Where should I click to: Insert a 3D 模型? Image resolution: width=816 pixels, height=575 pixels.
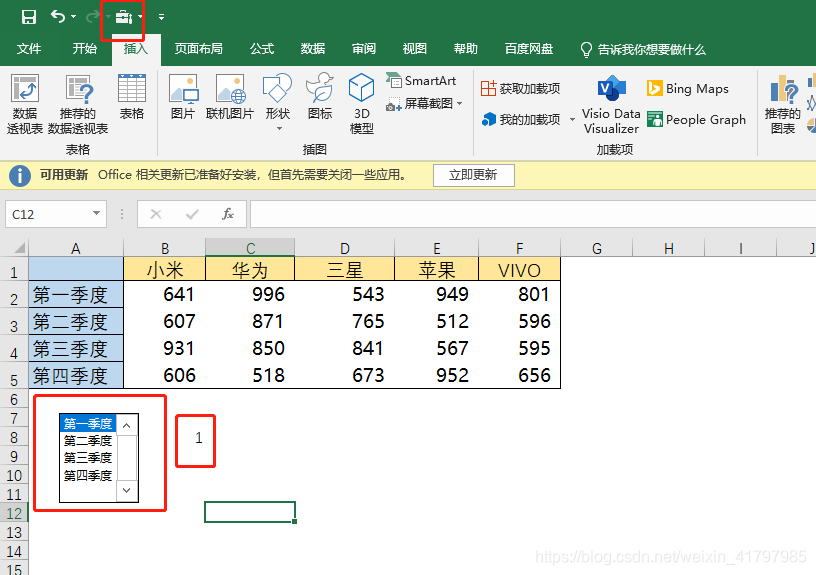tap(362, 104)
